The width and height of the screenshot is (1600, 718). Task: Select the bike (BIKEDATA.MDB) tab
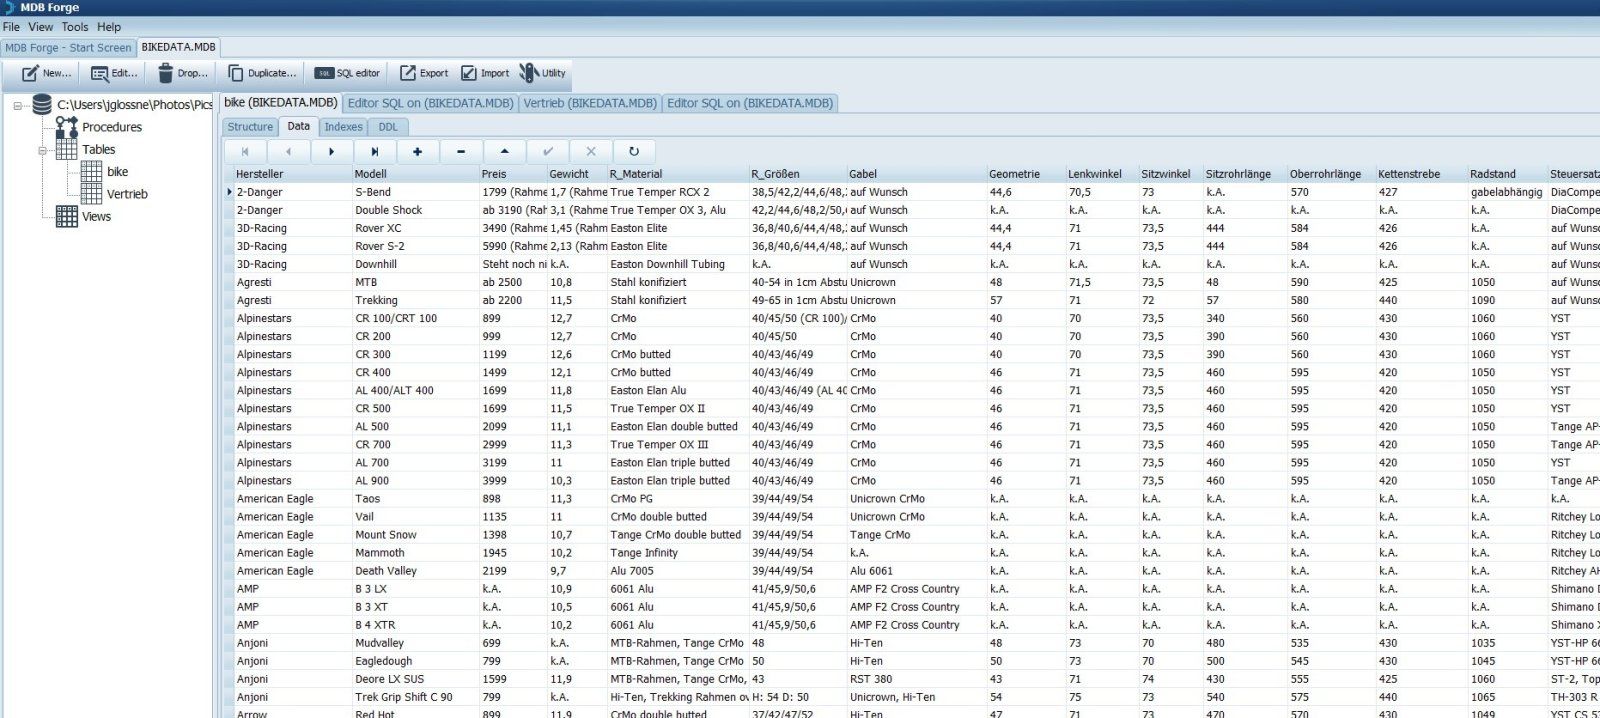tap(280, 102)
